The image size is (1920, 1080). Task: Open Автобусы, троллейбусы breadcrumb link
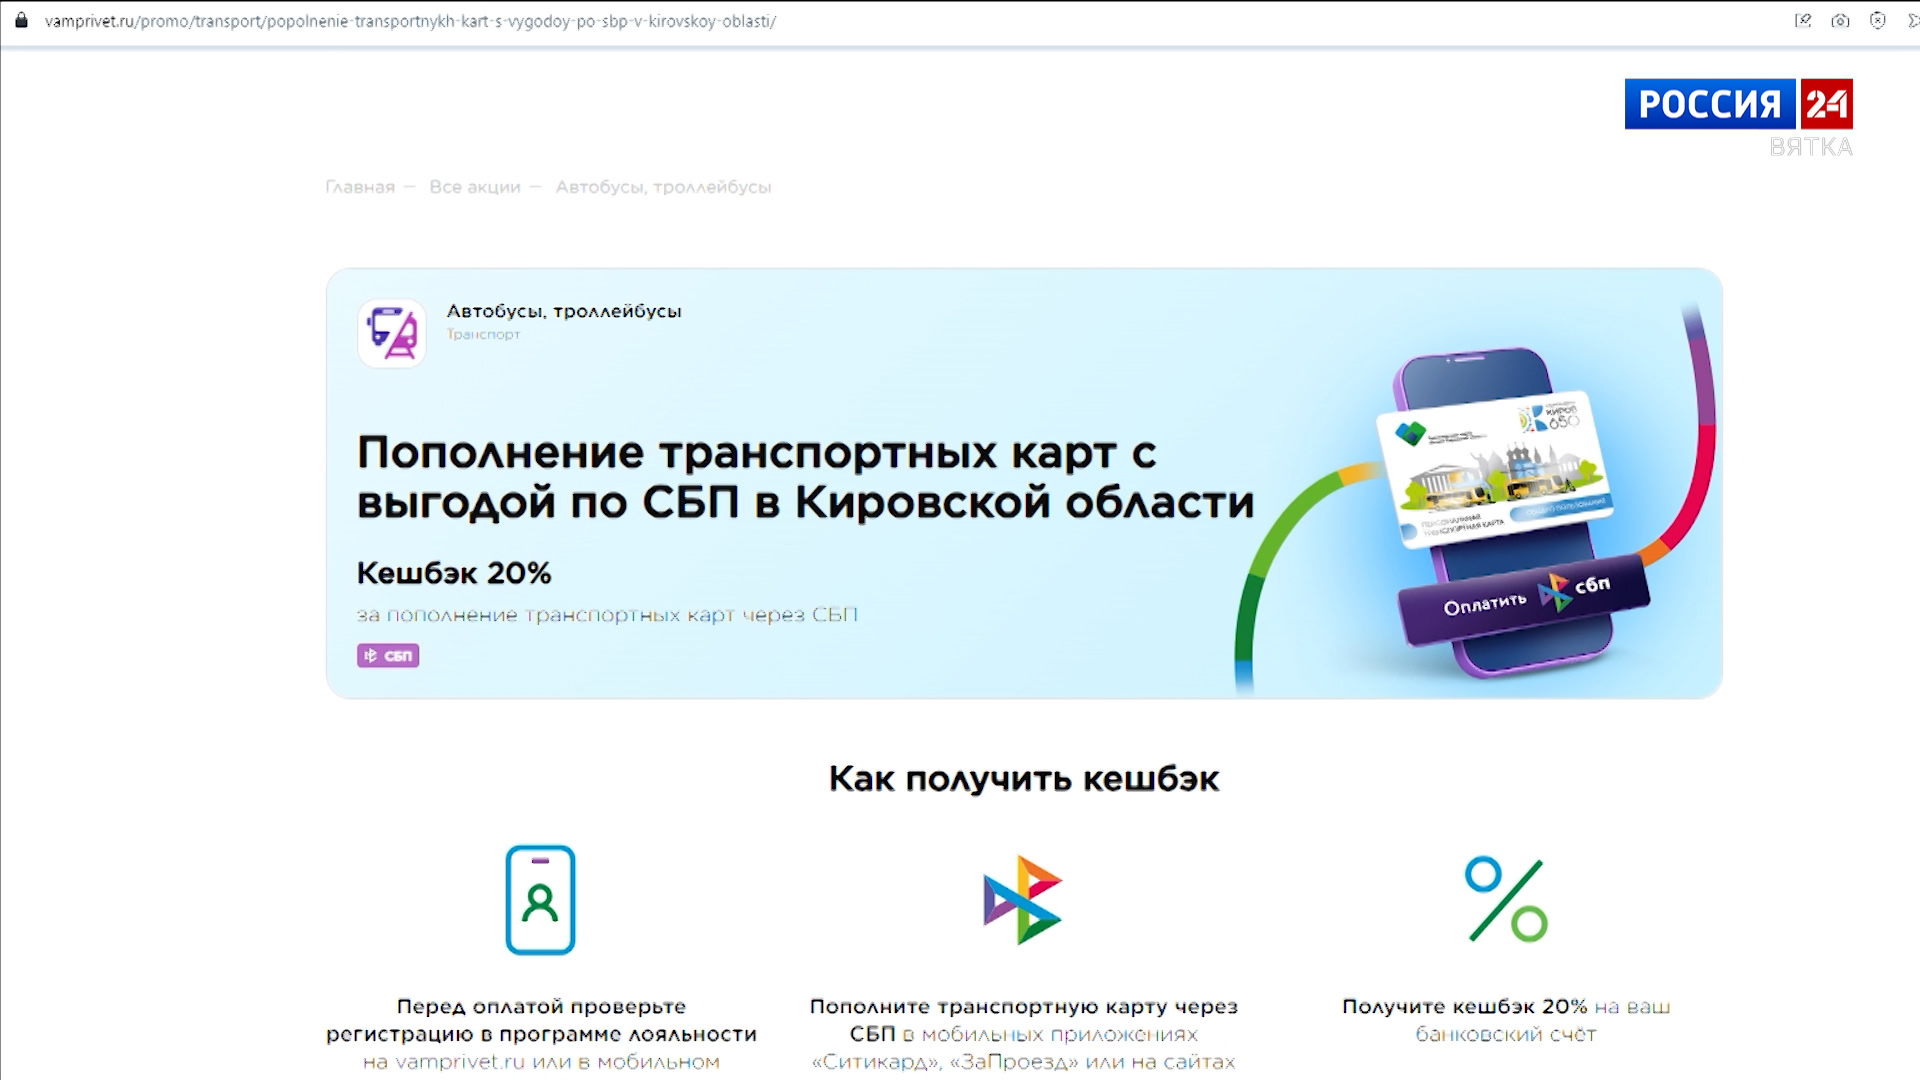663,187
